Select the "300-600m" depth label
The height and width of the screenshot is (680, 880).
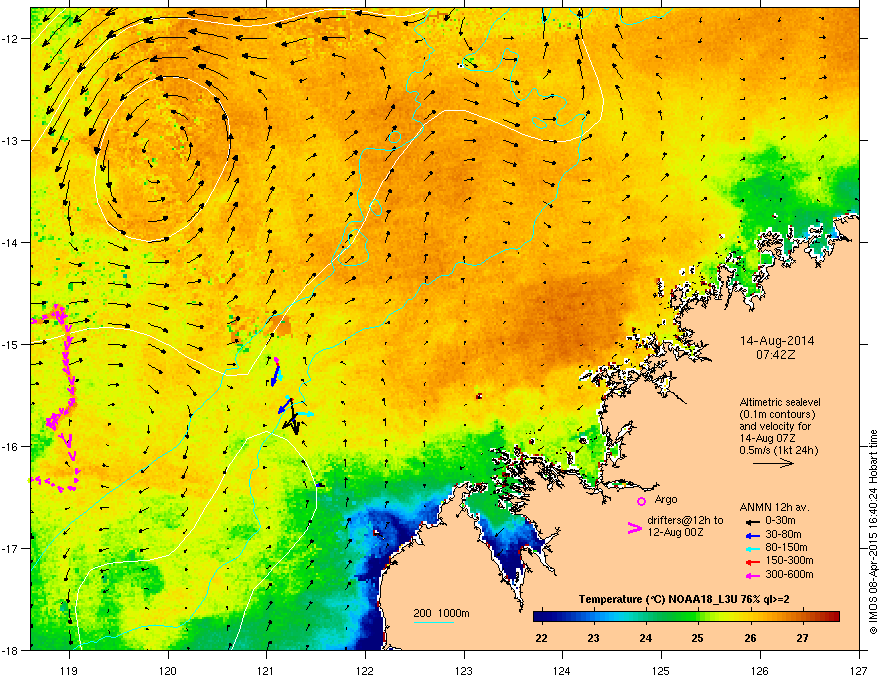790,574
